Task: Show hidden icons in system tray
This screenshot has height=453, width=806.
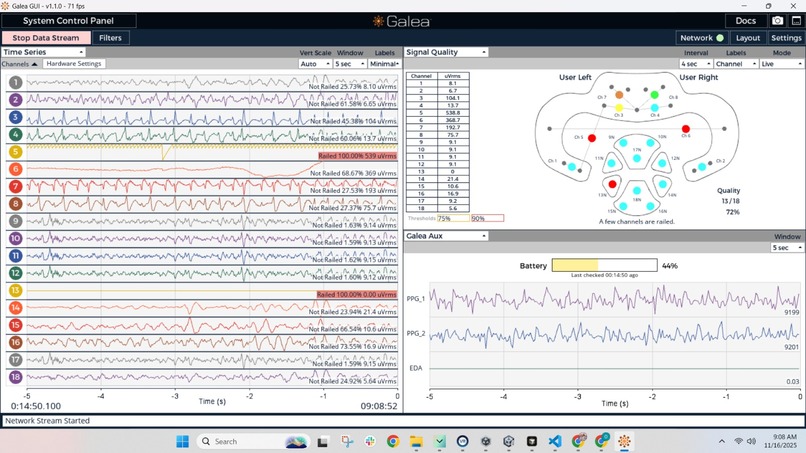Action: [x=722, y=441]
